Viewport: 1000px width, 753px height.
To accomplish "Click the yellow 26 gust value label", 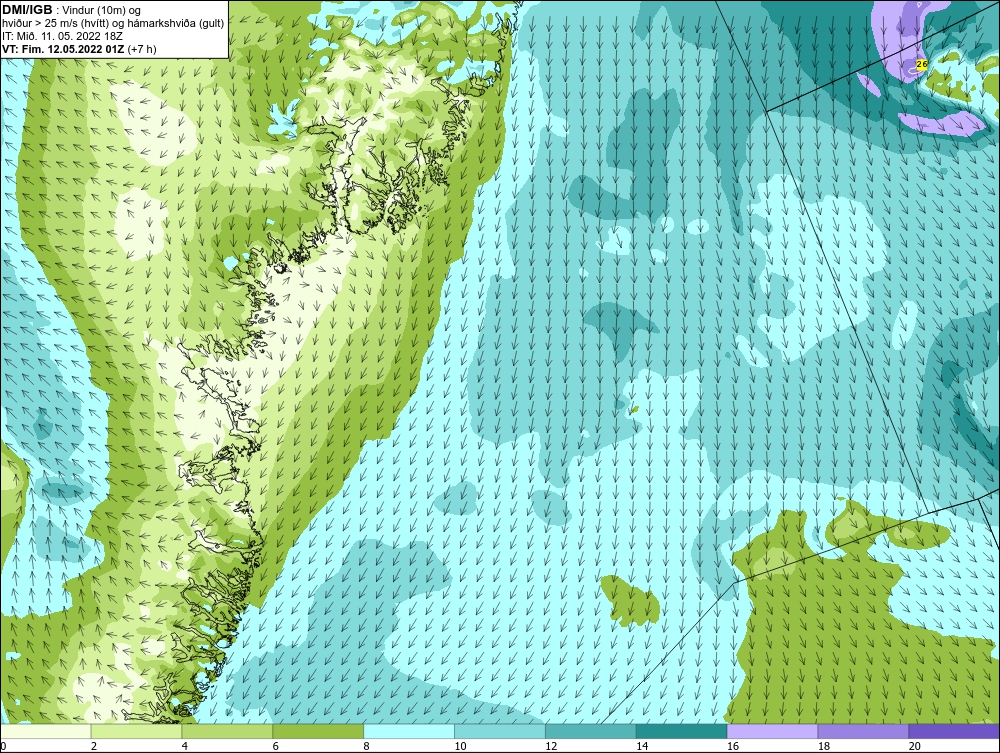I will (x=922, y=64).
